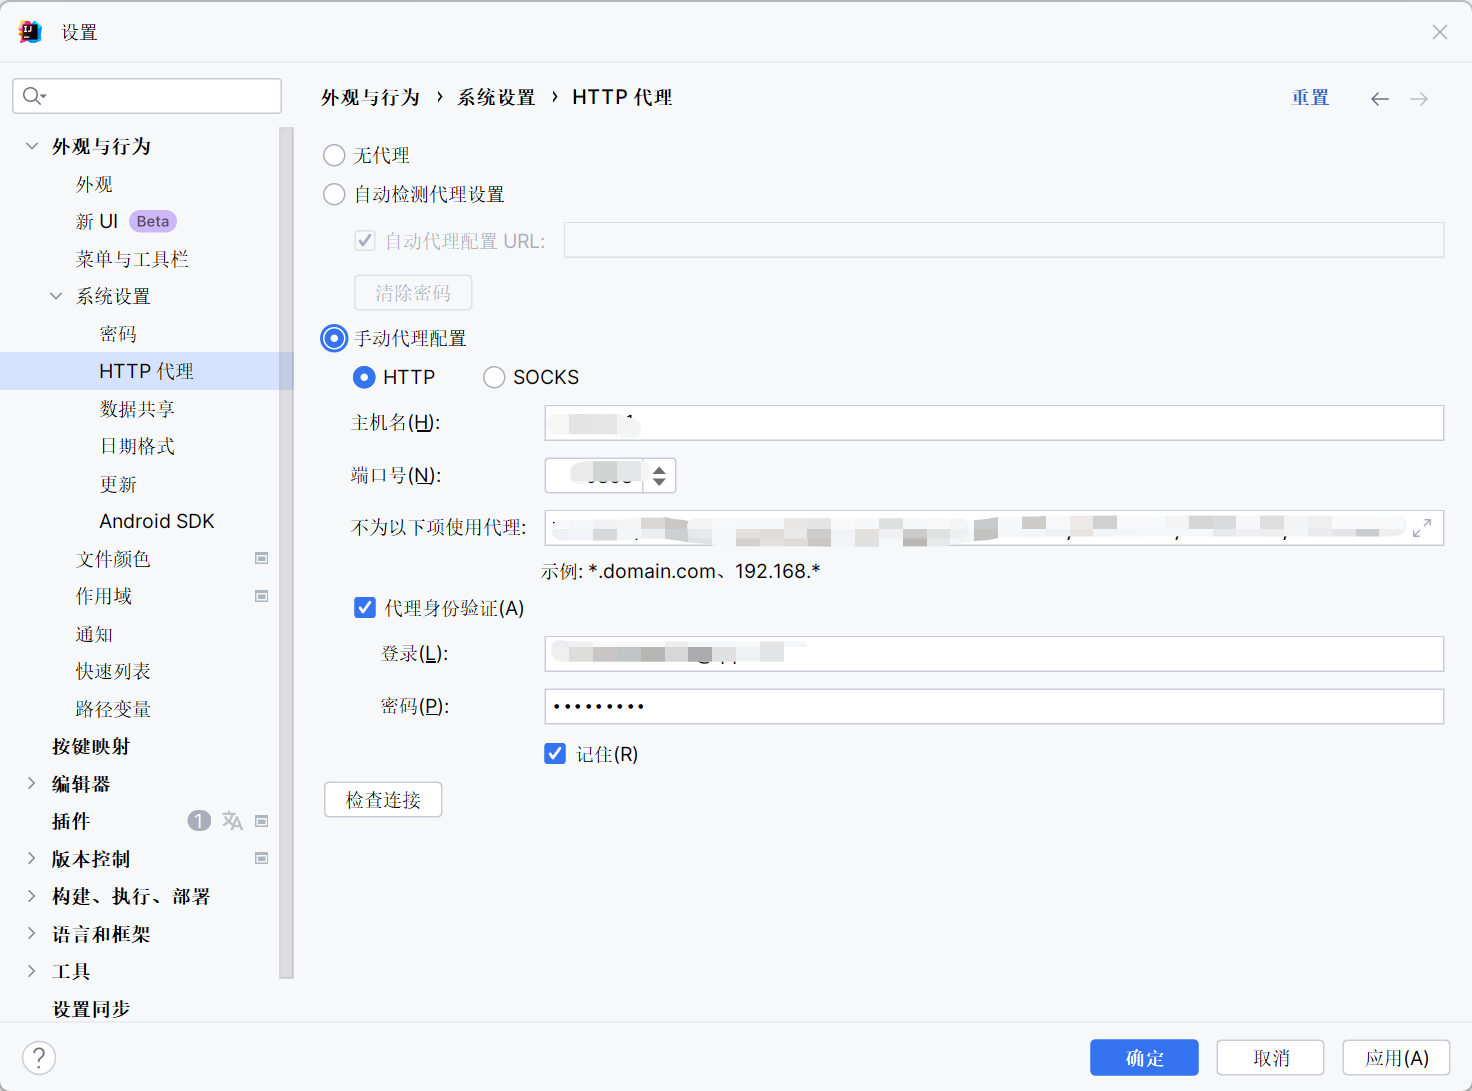Click the IntelliJ app icon in title bar

(x=31, y=32)
